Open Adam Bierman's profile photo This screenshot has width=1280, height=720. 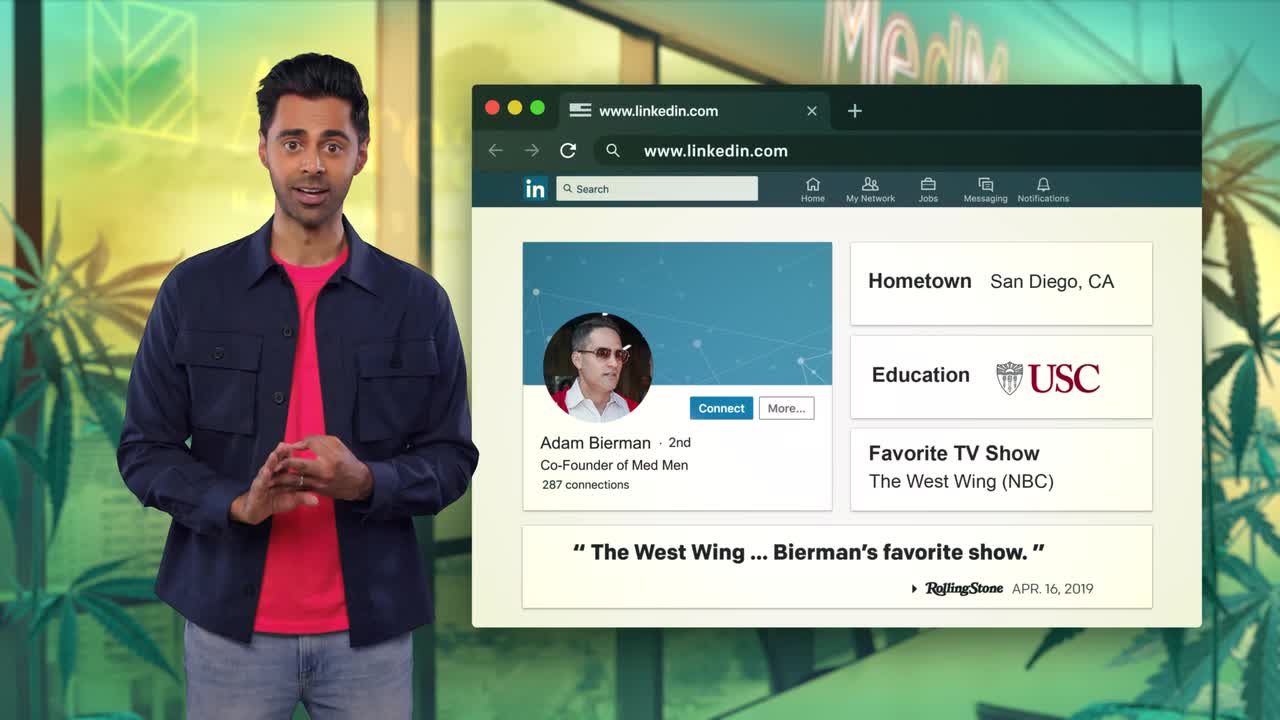coord(597,367)
